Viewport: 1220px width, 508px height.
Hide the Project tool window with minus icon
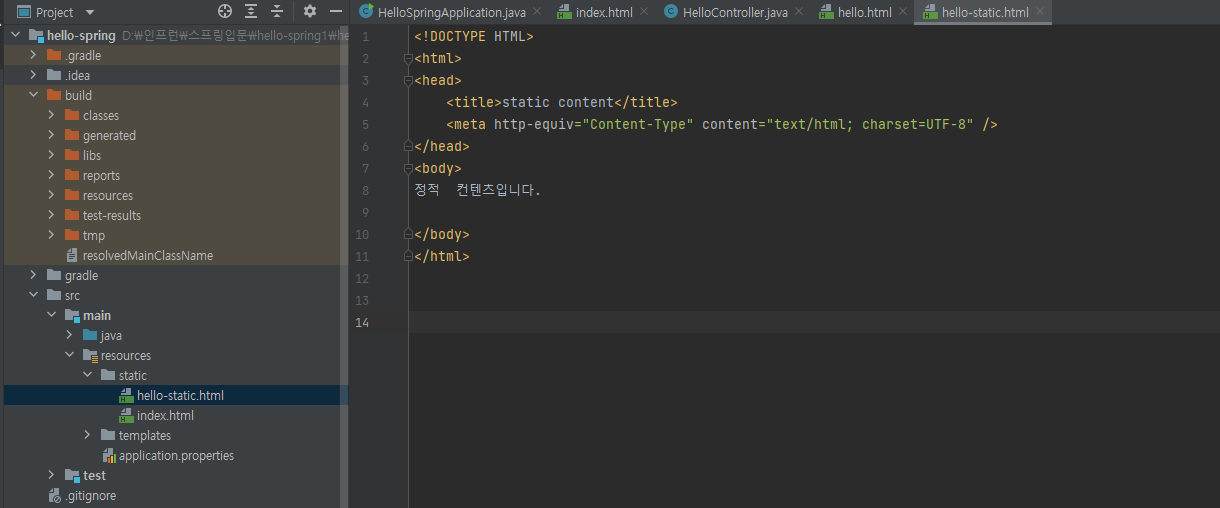[336, 12]
